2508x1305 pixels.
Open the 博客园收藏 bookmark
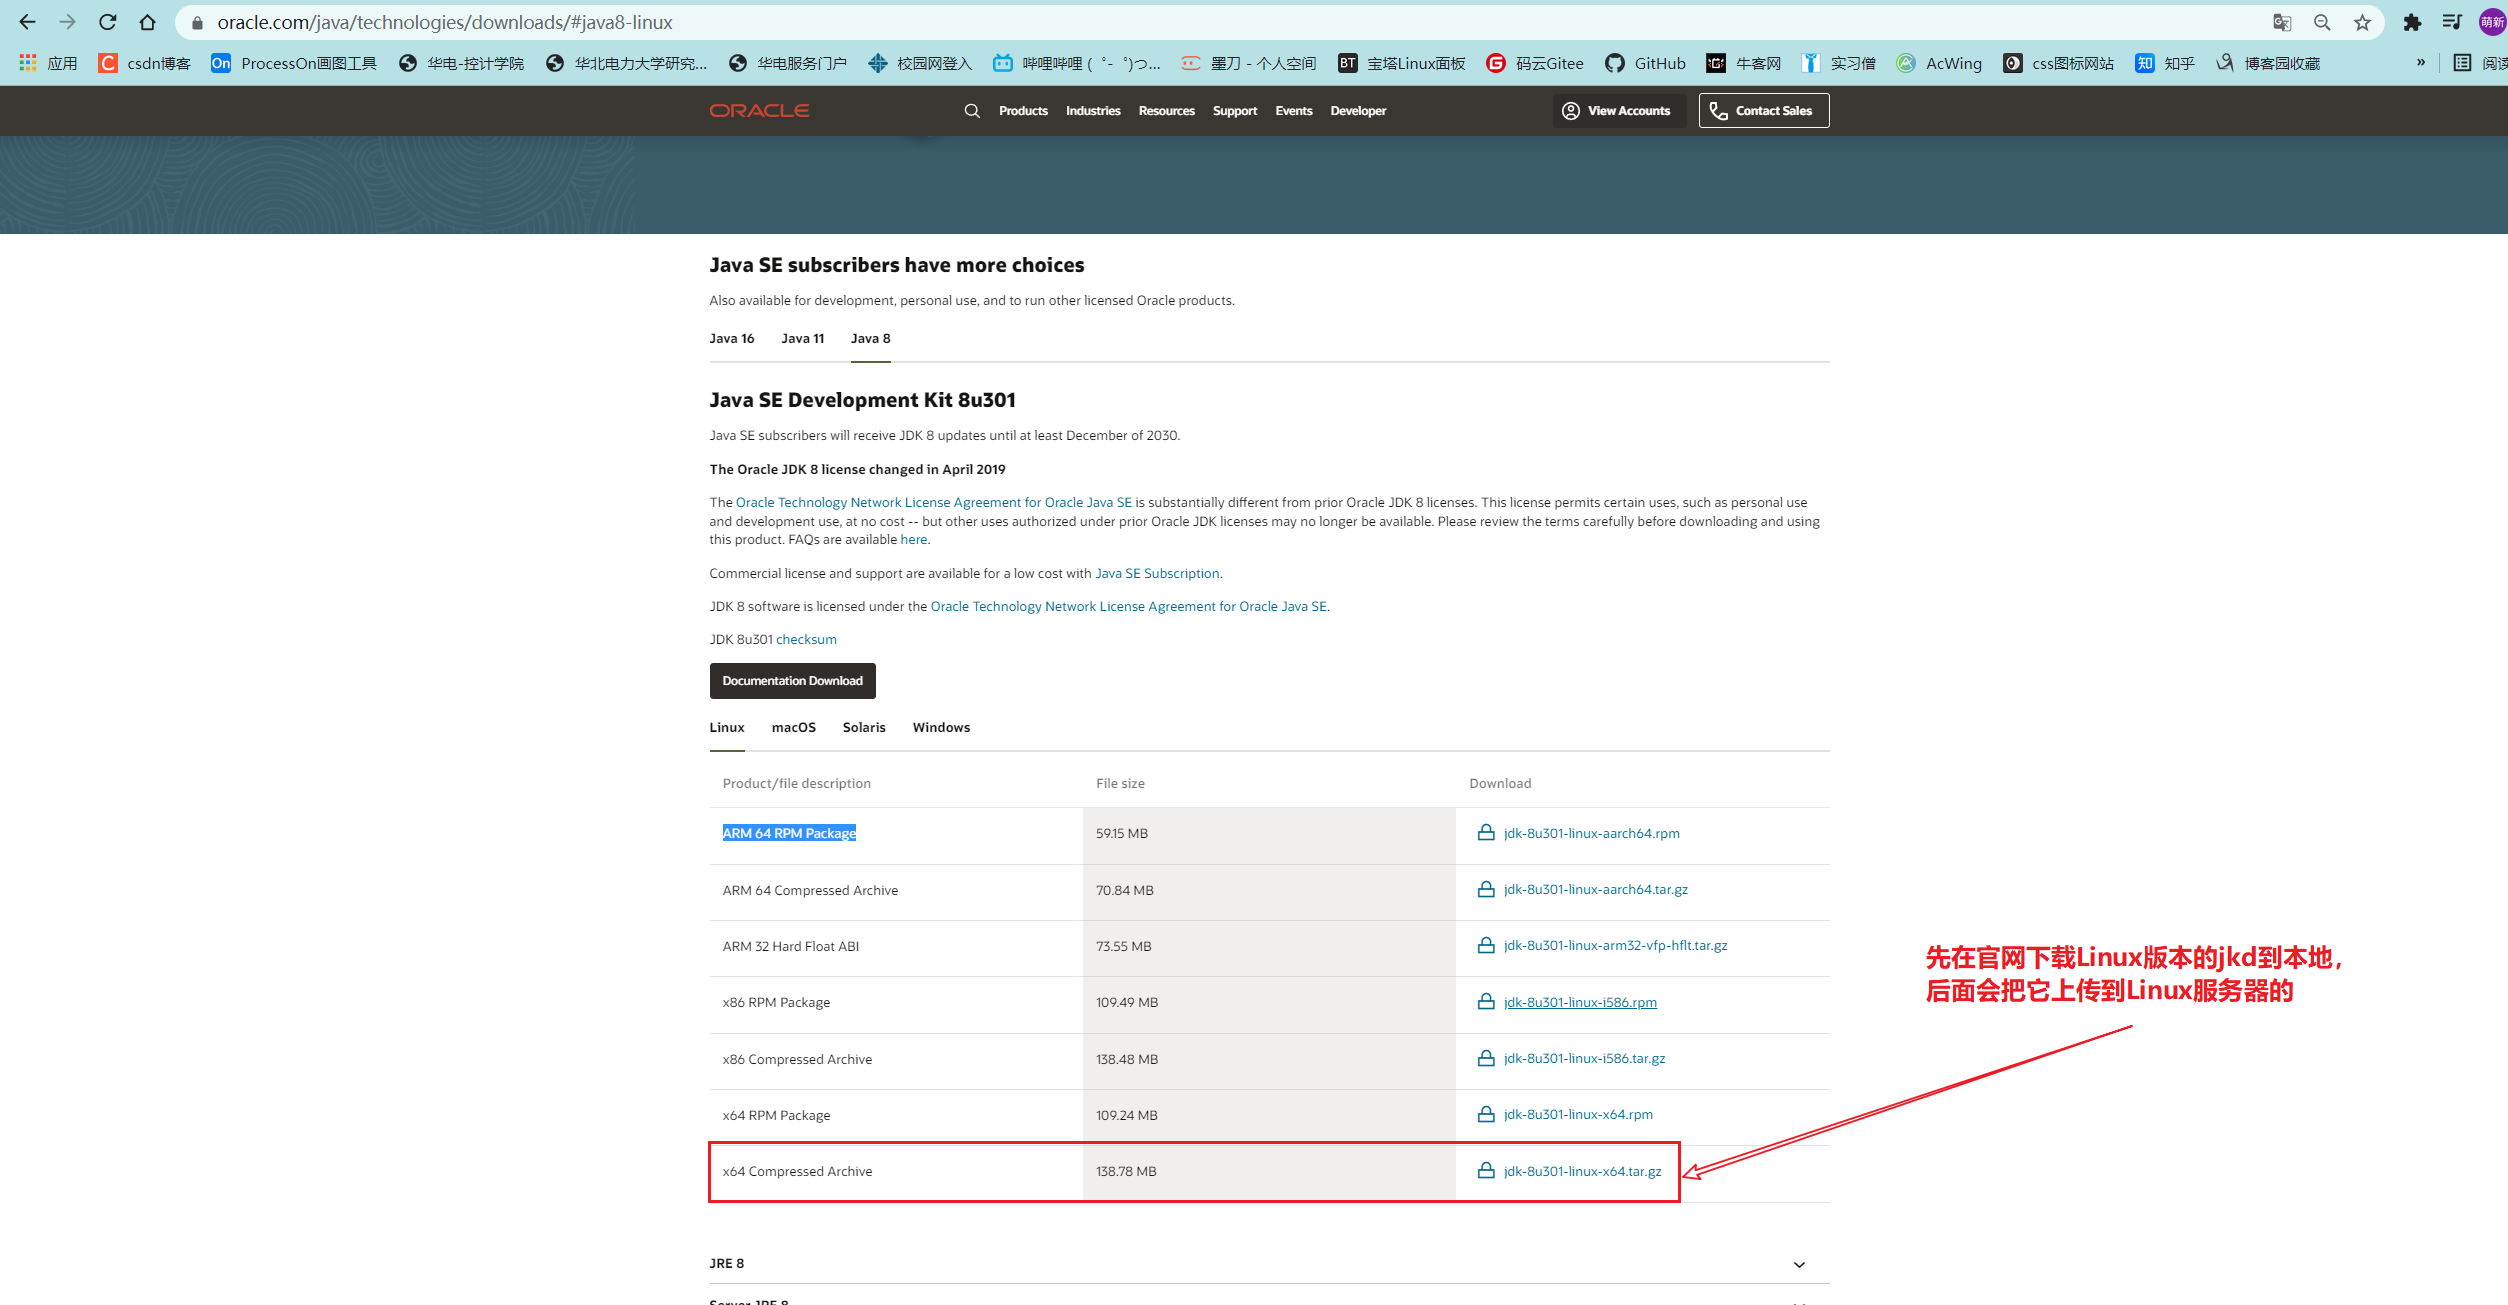[x=2268, y=63]
